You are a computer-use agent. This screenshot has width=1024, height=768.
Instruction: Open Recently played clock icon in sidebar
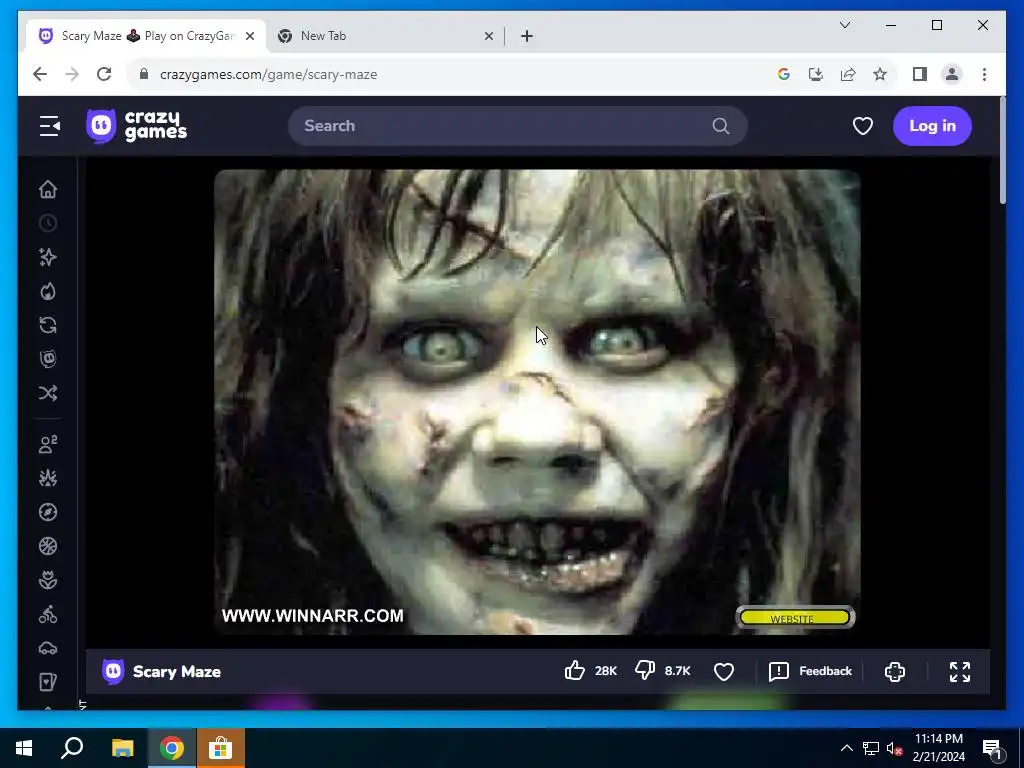pos(48,223)
